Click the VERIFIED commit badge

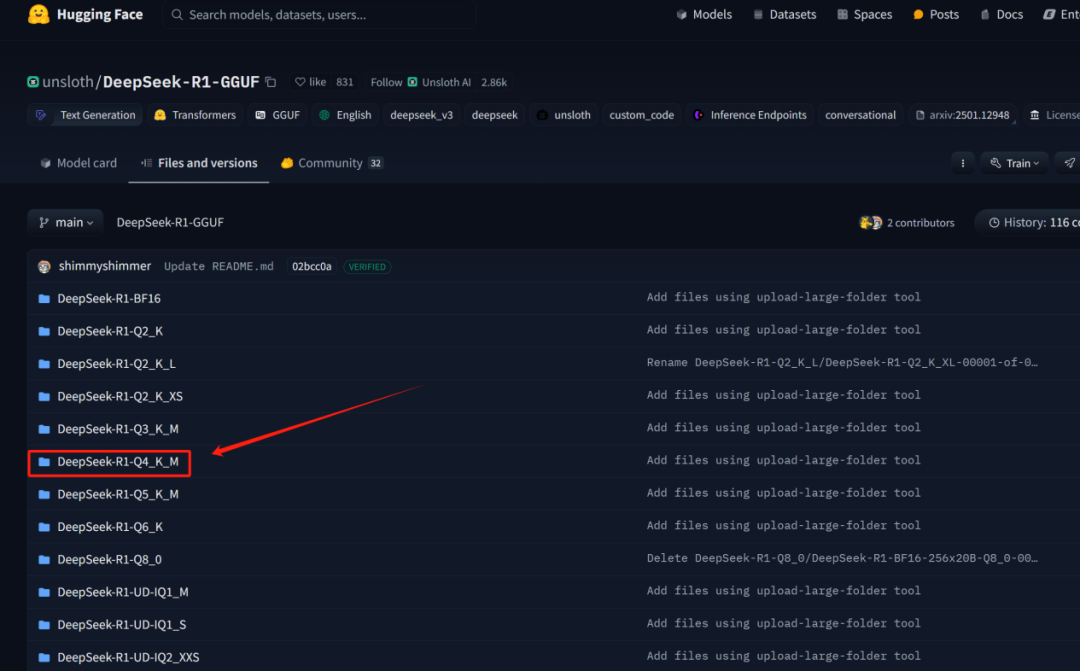(367, 267)
